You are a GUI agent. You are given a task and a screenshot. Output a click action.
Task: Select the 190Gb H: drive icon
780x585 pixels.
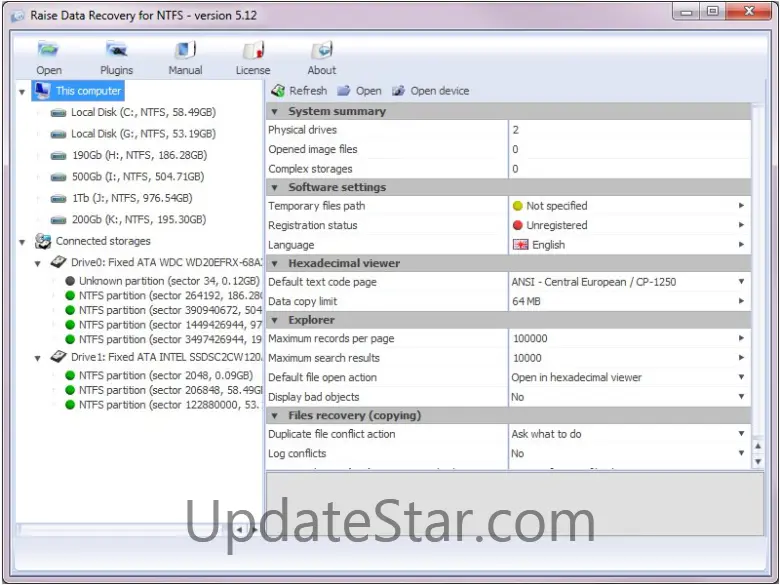click(58, 156)
